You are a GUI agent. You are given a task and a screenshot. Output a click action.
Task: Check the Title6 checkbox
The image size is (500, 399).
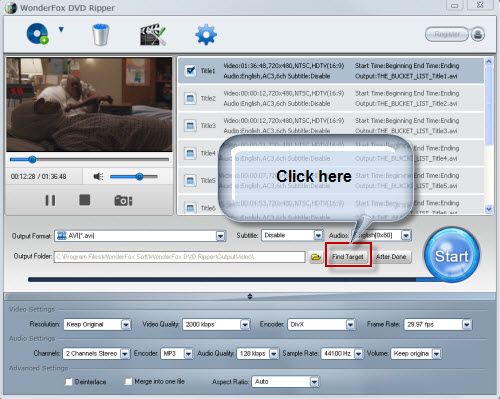190,207
